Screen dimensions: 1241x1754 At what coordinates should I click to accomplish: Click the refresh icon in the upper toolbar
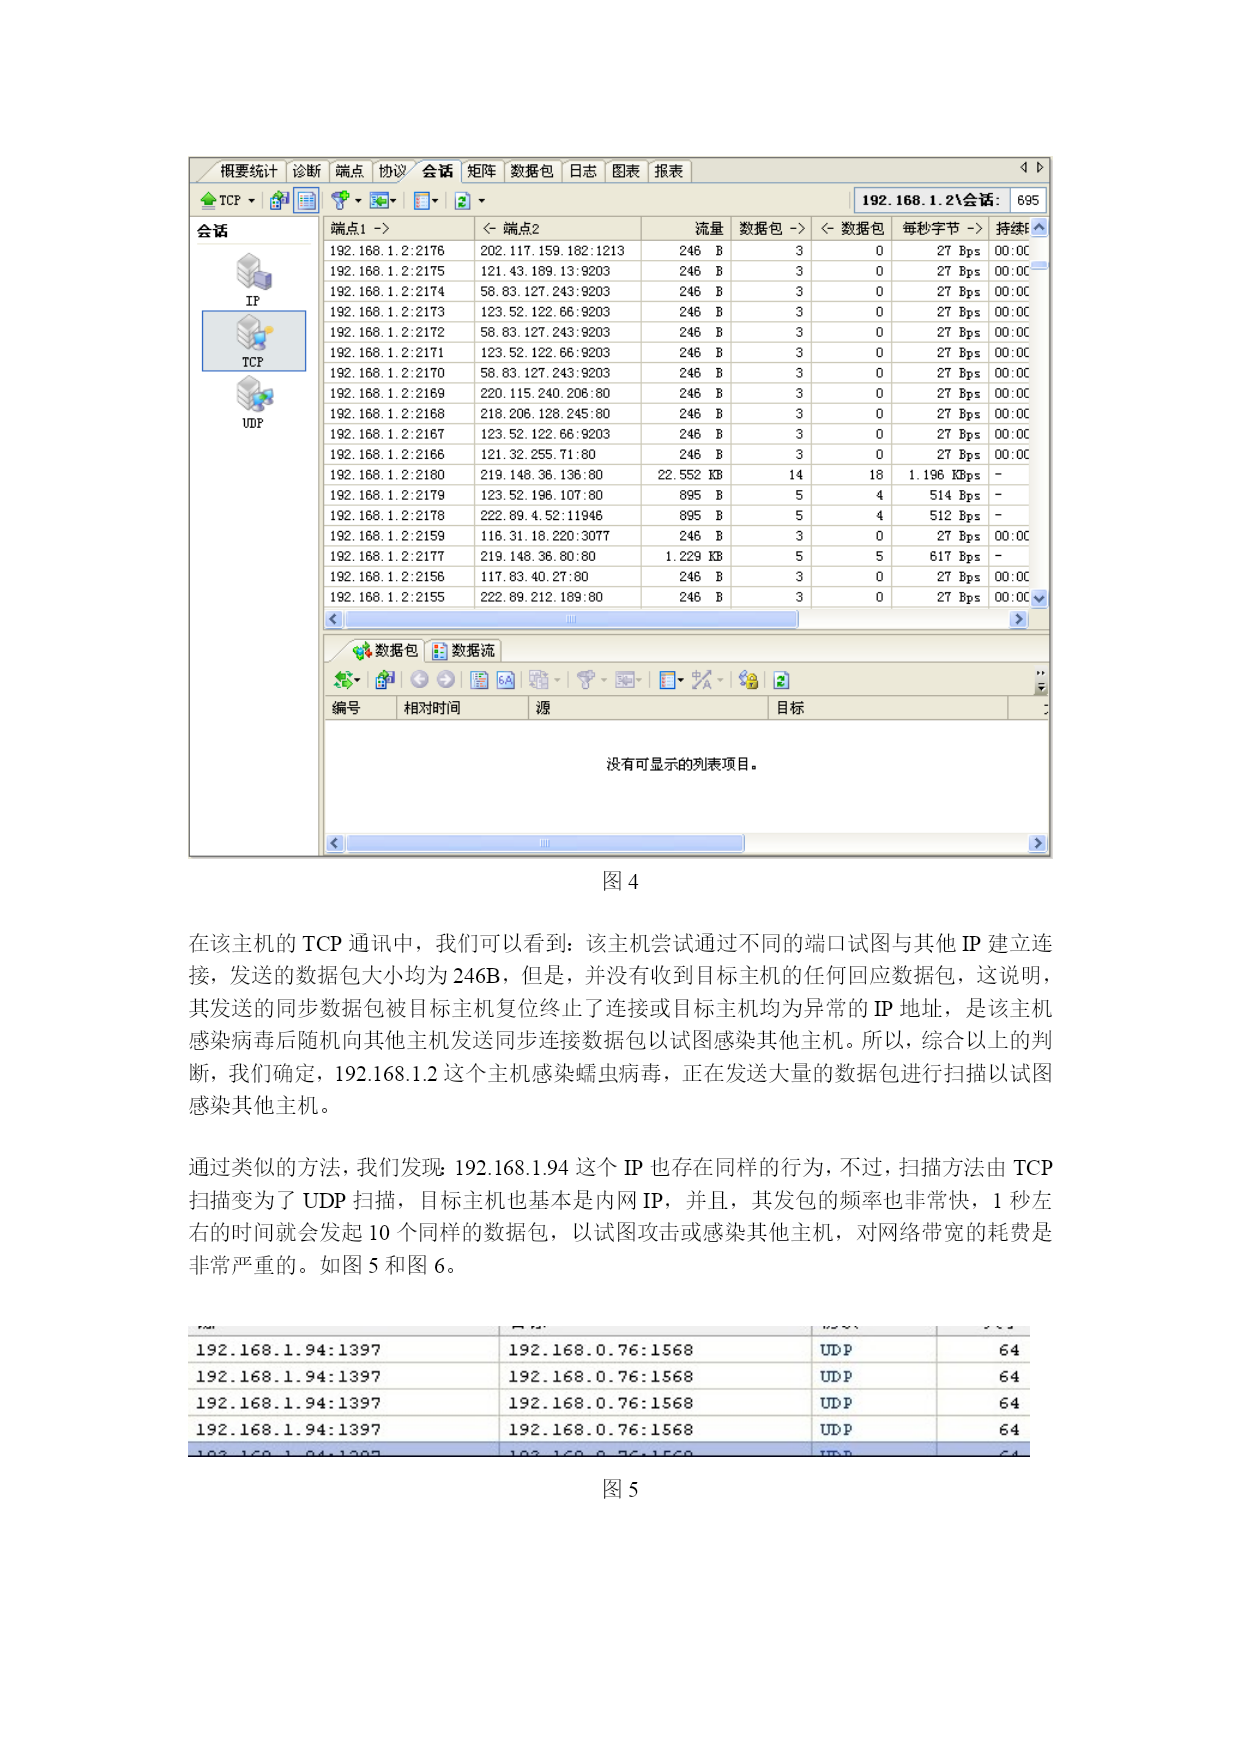[x=462, y=200]
